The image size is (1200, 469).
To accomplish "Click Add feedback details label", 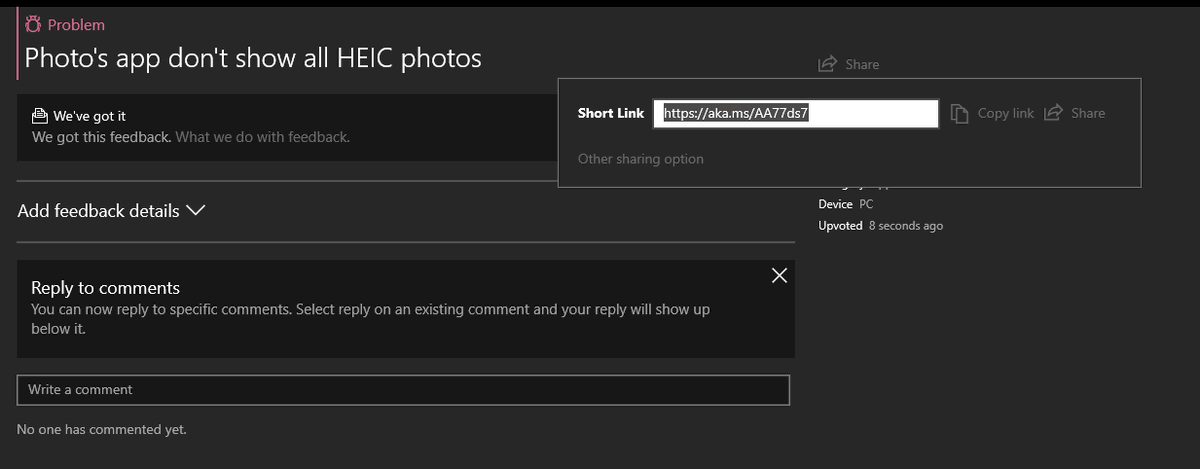I will [x=99, y=211].
